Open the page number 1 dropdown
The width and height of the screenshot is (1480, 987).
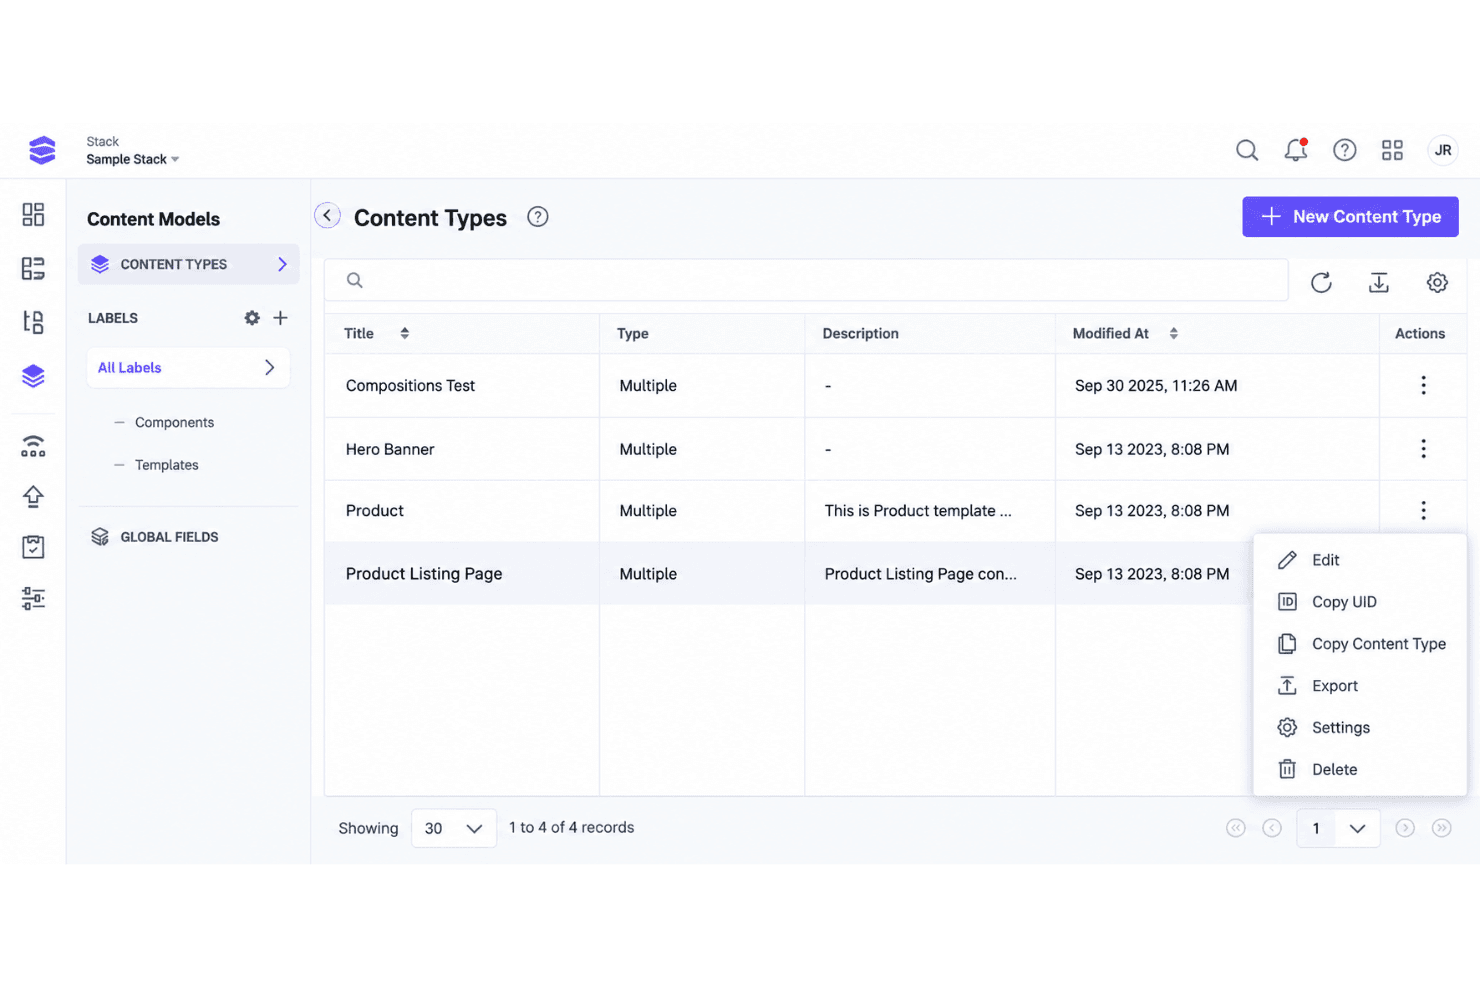[1338, 828]
